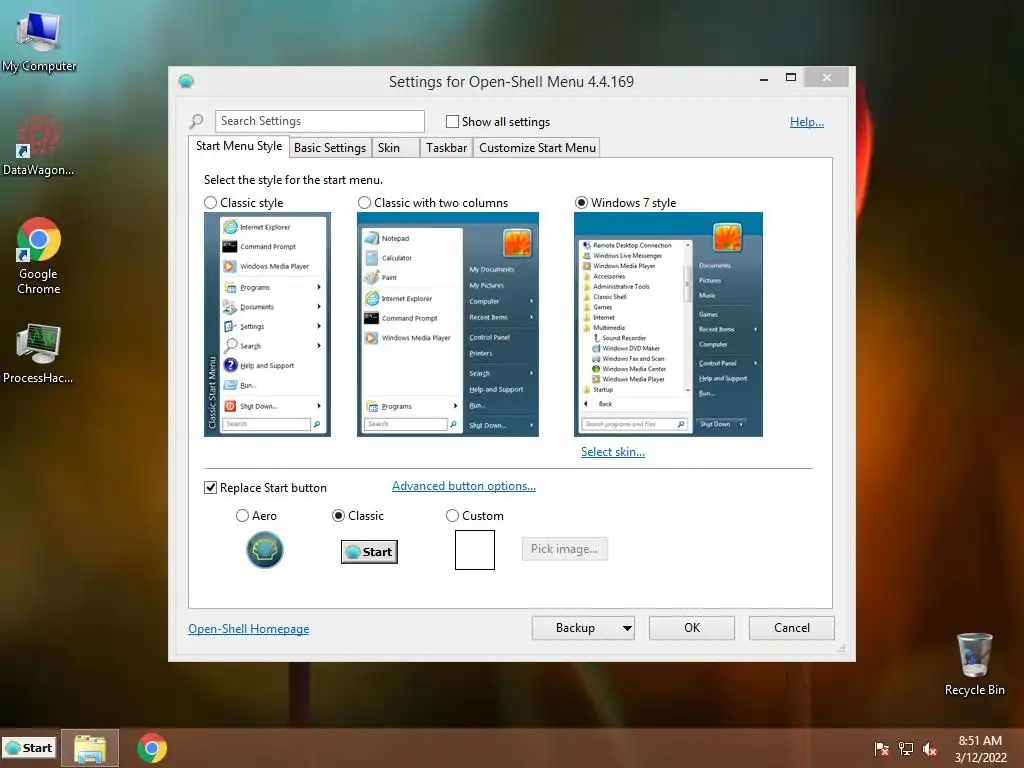The height and width of the screenshot is (768, 1024).
Task: Open File Explorer from the taskbar
Action: coord(90,748)
